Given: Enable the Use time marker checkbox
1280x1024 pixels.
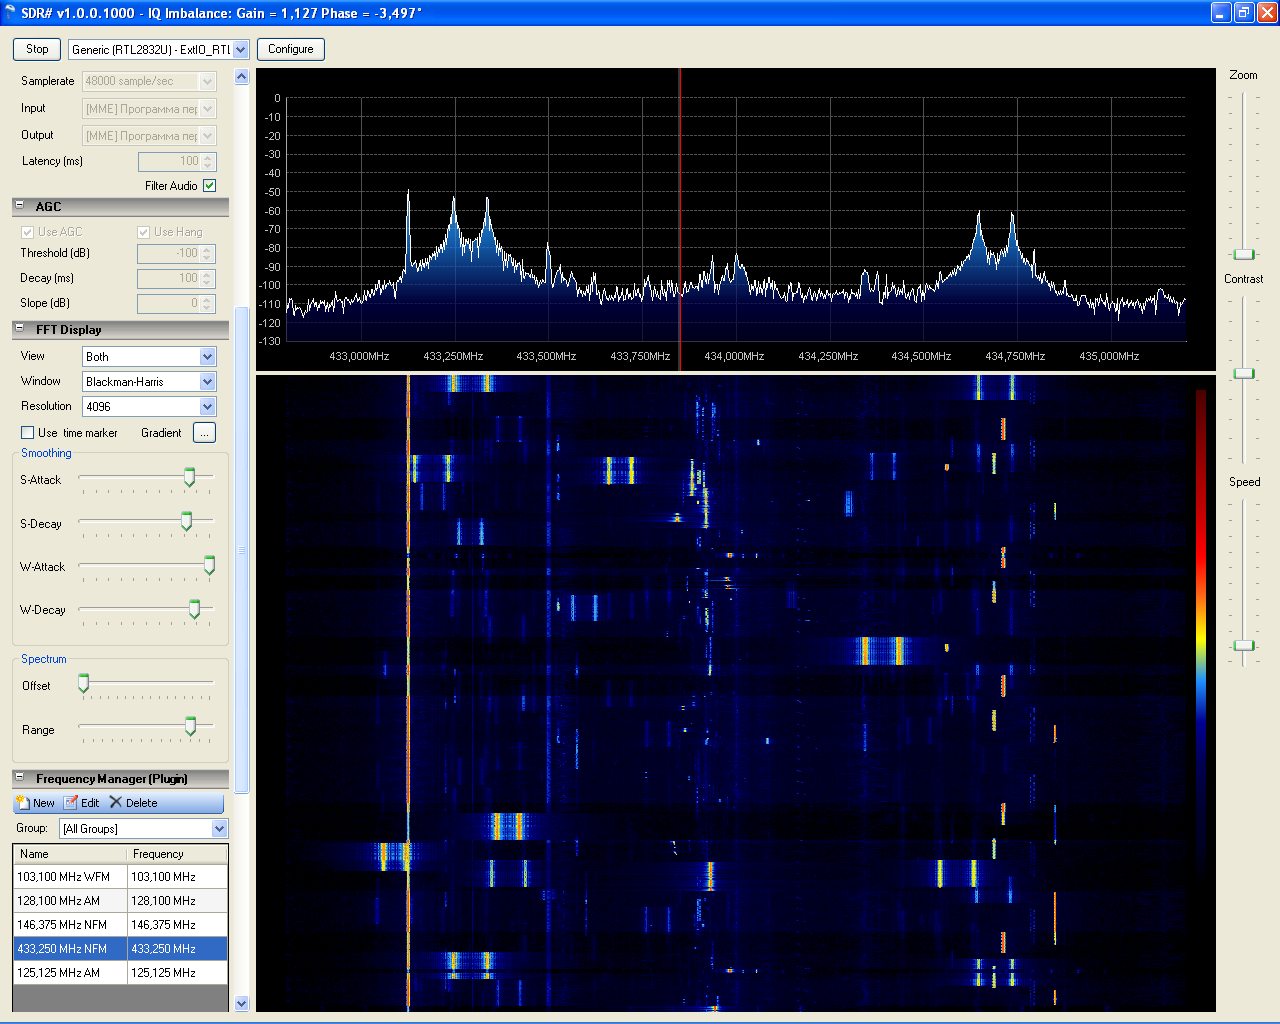Looking at the screenshot, I should [x=28, y=433].
